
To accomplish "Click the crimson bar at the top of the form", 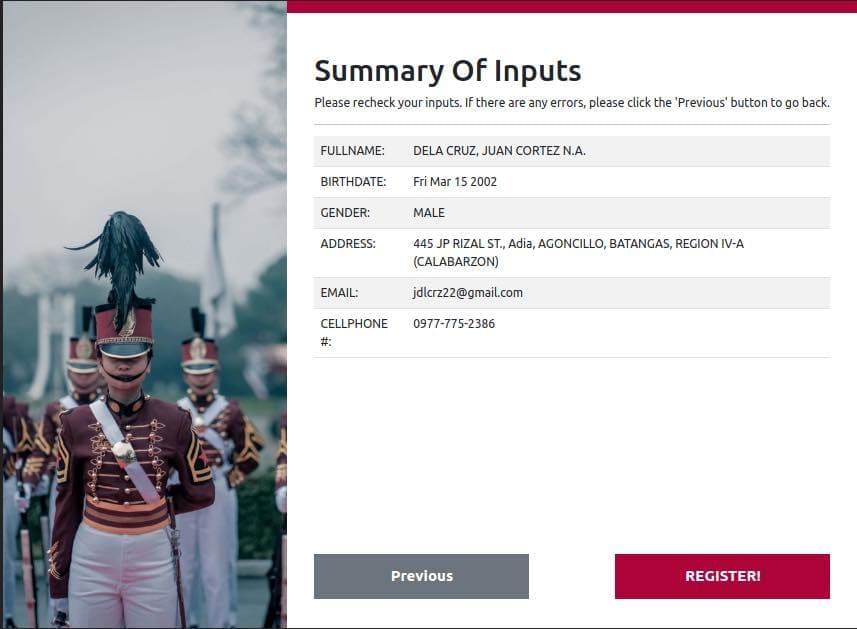I will [x=571, y=6].
